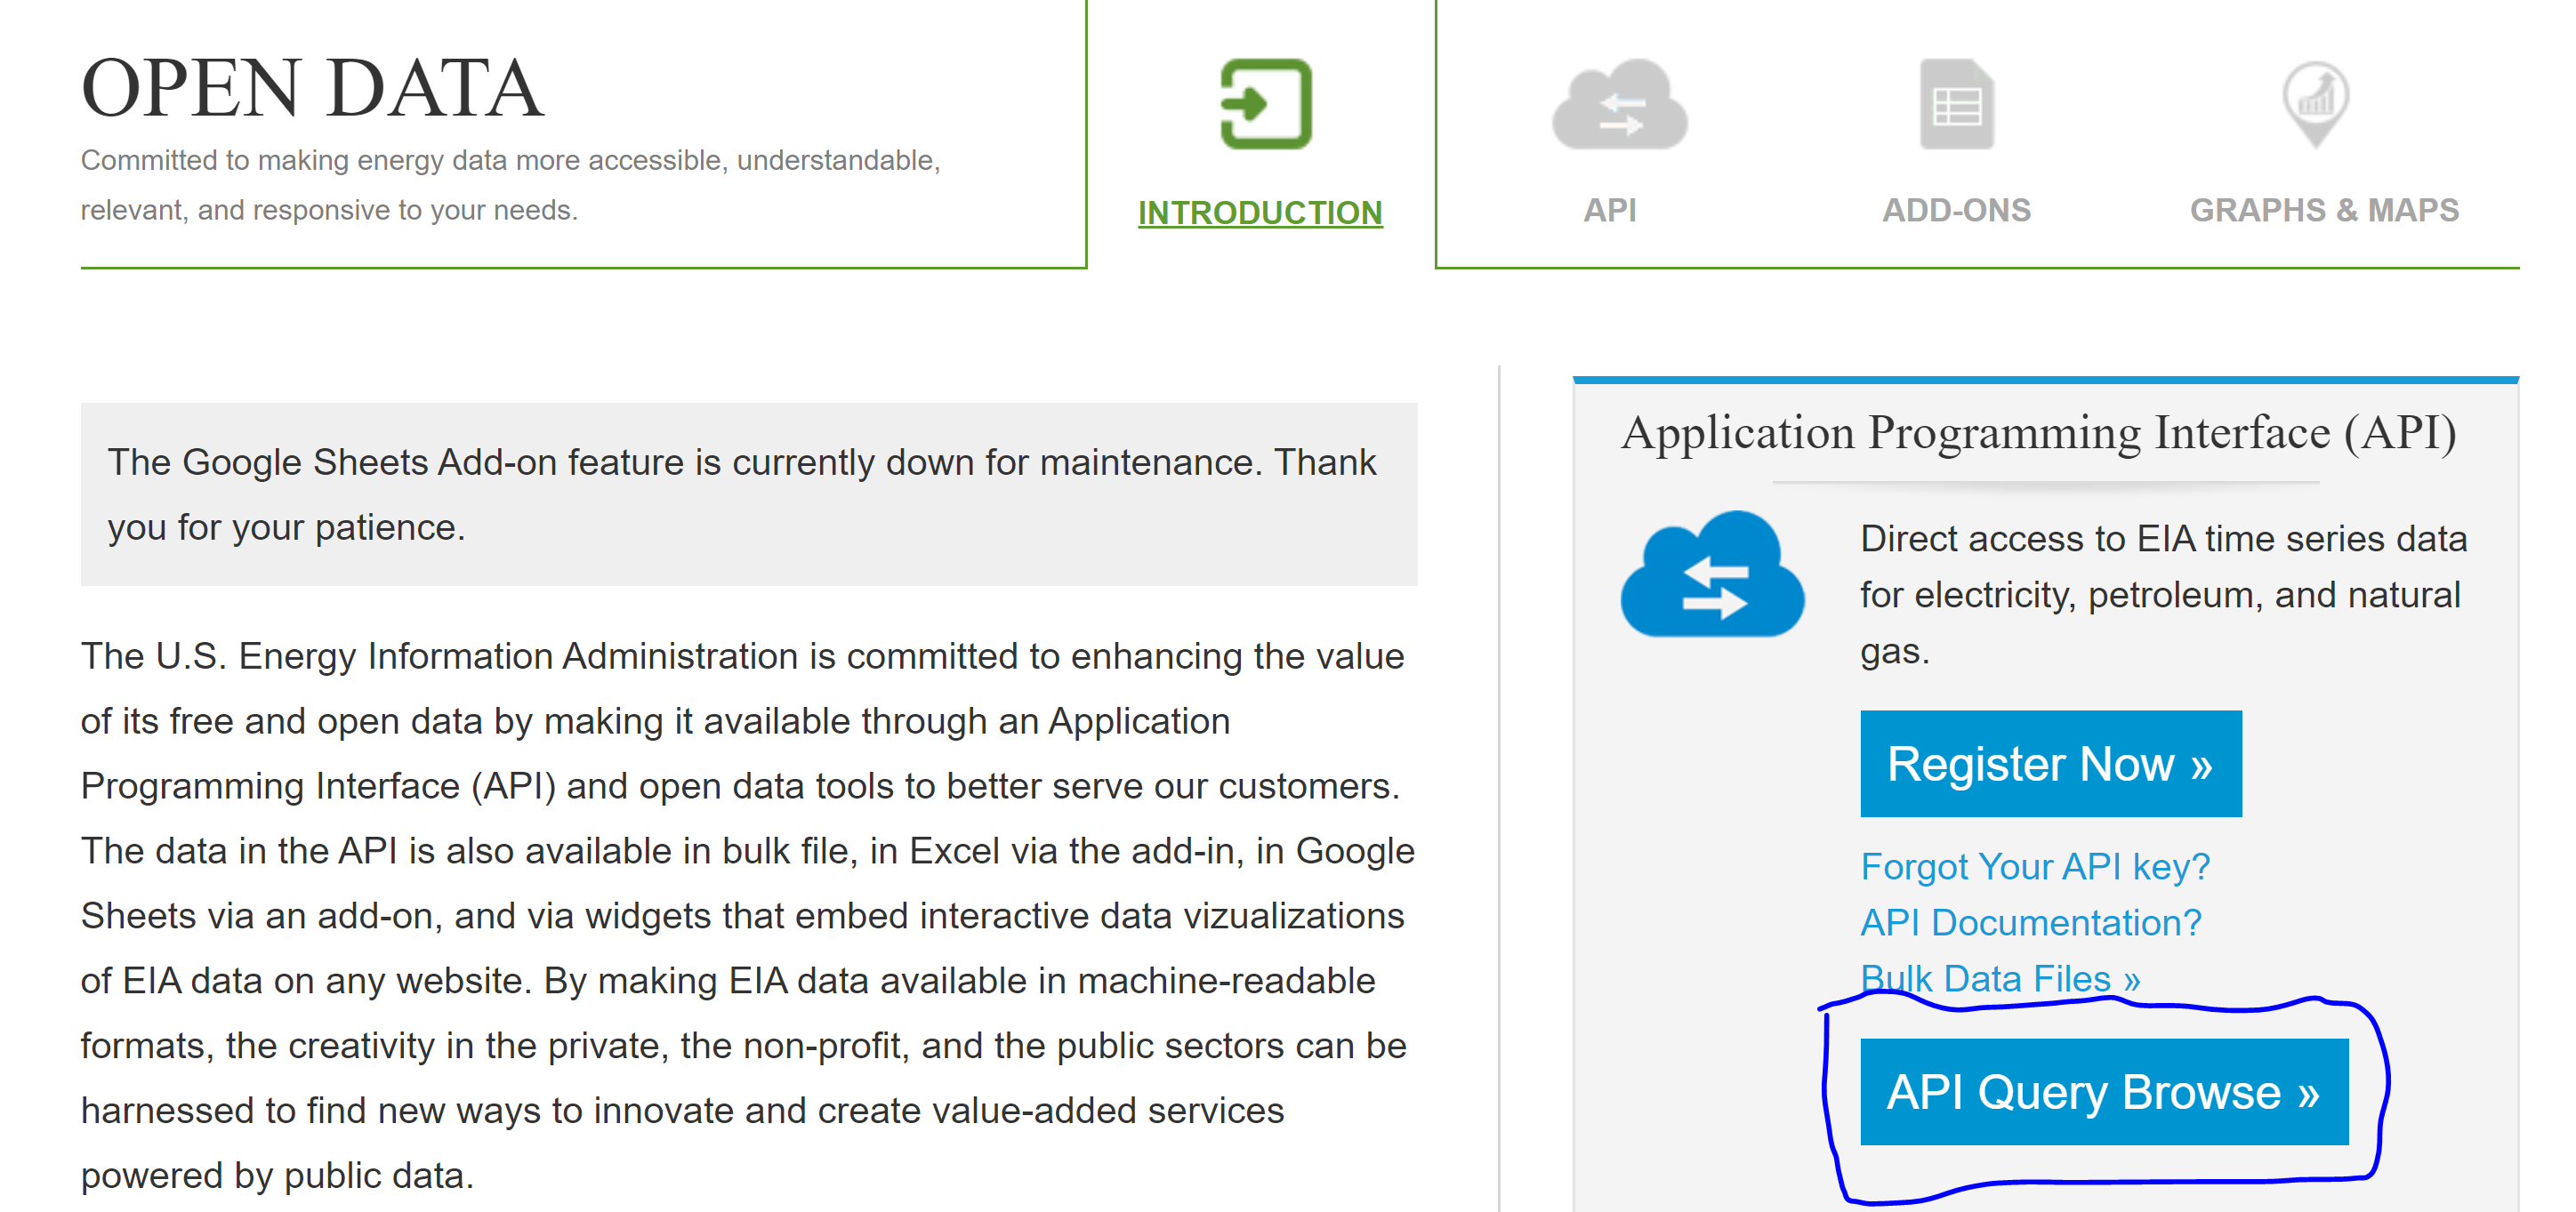Click the Add-ons spreadsheet icon
This screenshot has width=2576, height=1212.
pyautogui.click(x=1956, y=105)
